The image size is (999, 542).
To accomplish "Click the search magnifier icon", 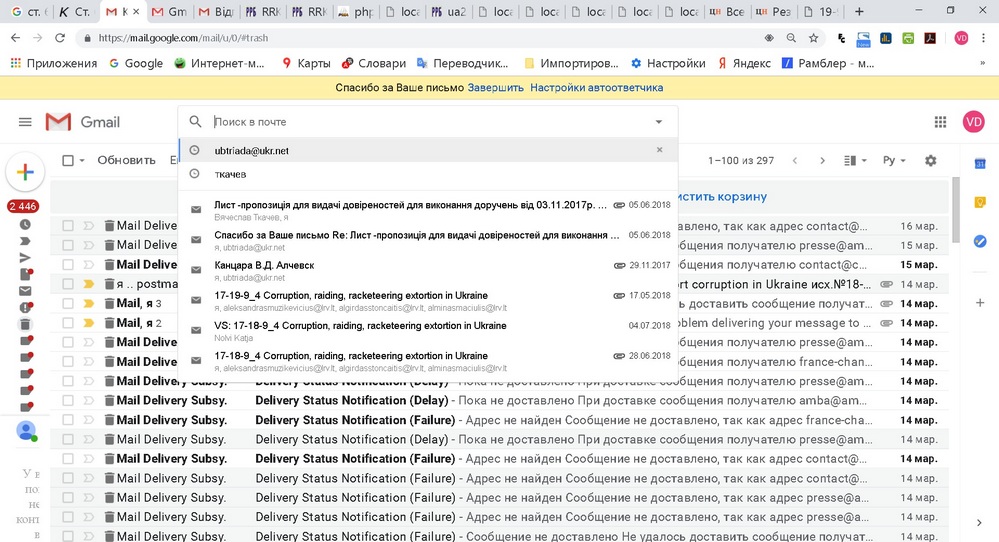I will (196, 121).
